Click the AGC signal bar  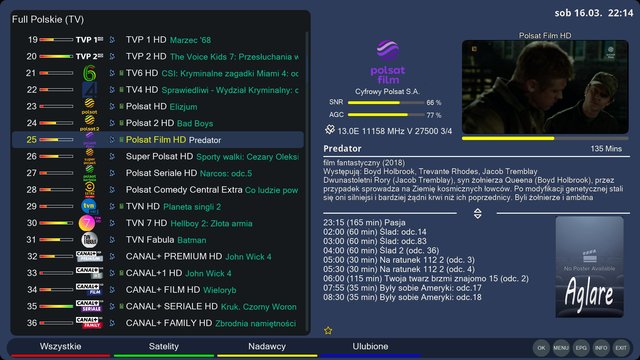pos(386,115)
